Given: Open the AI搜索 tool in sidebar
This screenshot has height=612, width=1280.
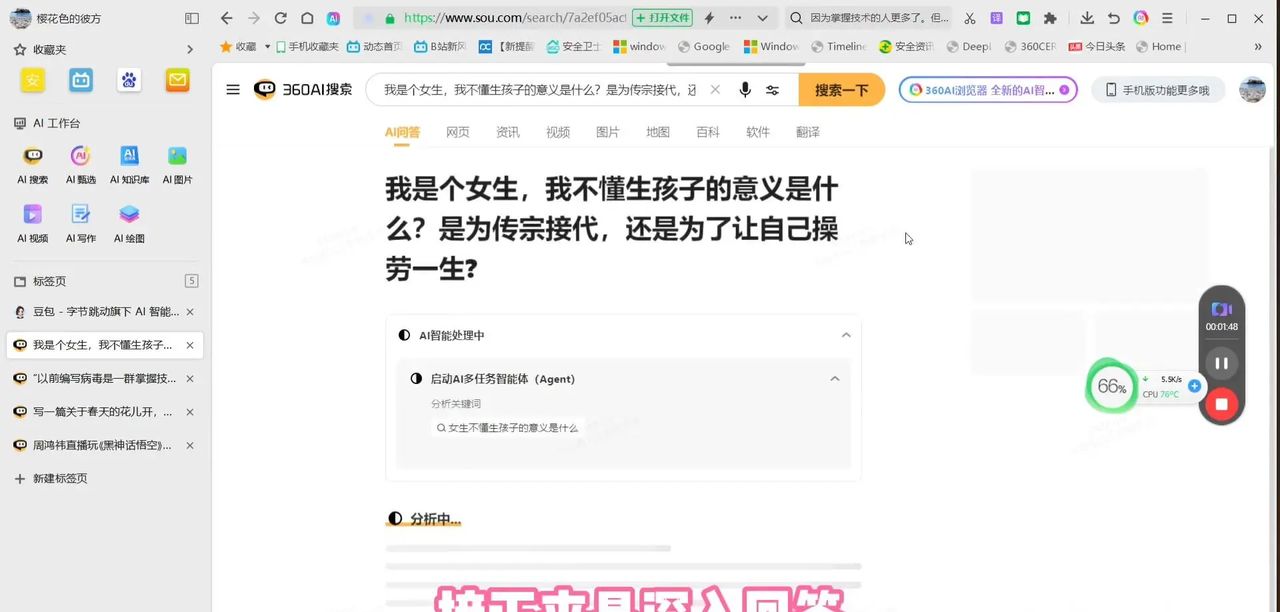Looking at the screenshot, I should [x=32, y=162].
